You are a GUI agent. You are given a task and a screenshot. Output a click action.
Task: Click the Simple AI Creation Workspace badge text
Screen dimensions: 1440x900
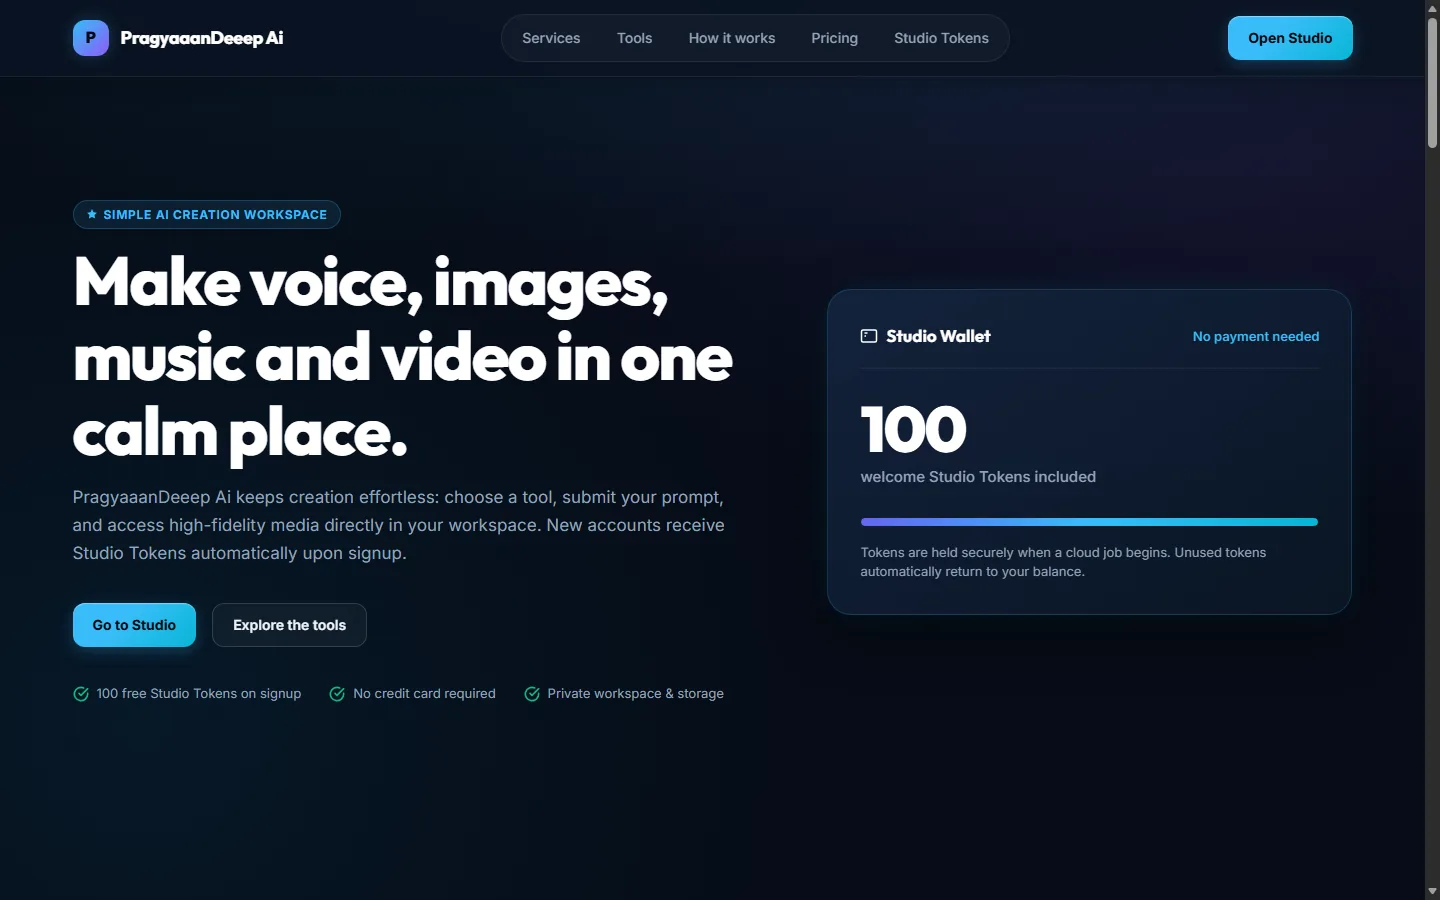coord(215,214)
